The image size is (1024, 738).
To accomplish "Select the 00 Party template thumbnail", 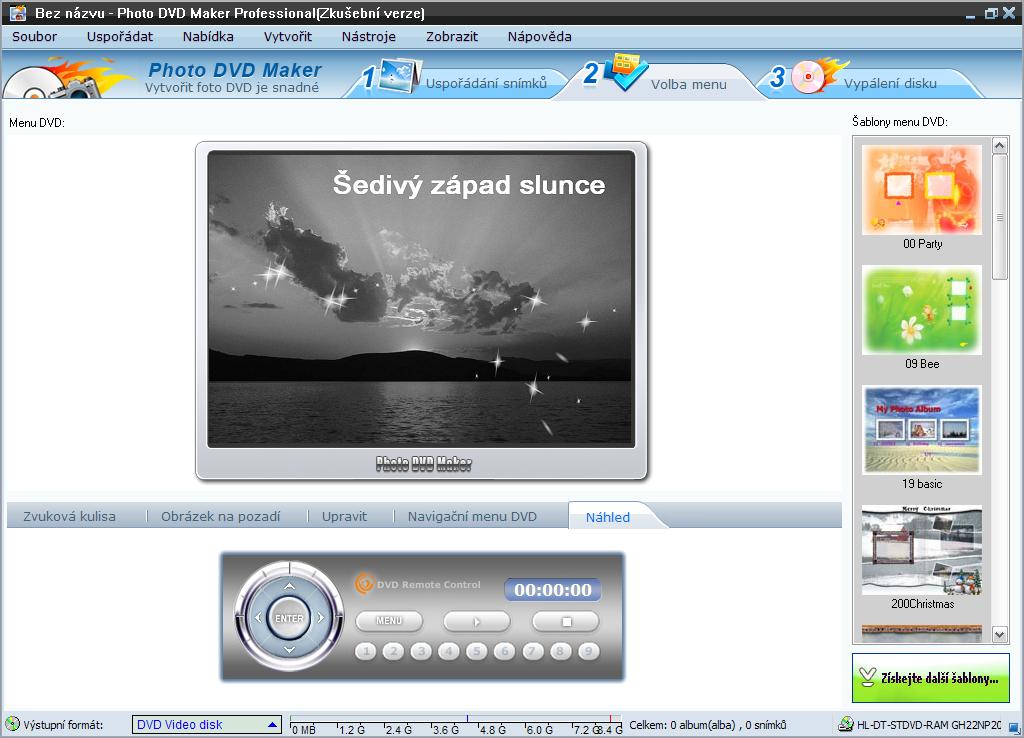I will pyautogui.click(x=921, y=189).
